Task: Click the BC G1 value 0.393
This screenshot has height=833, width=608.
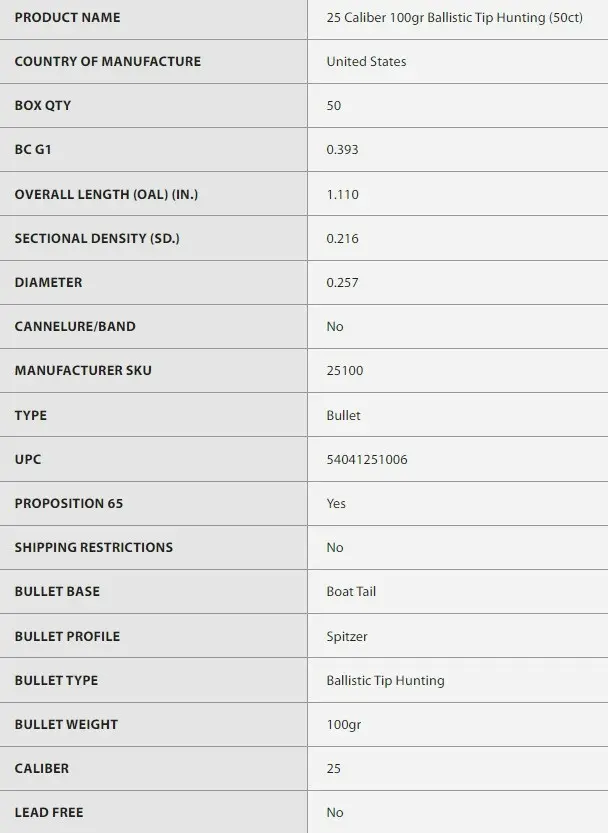Action: point(342,150)
